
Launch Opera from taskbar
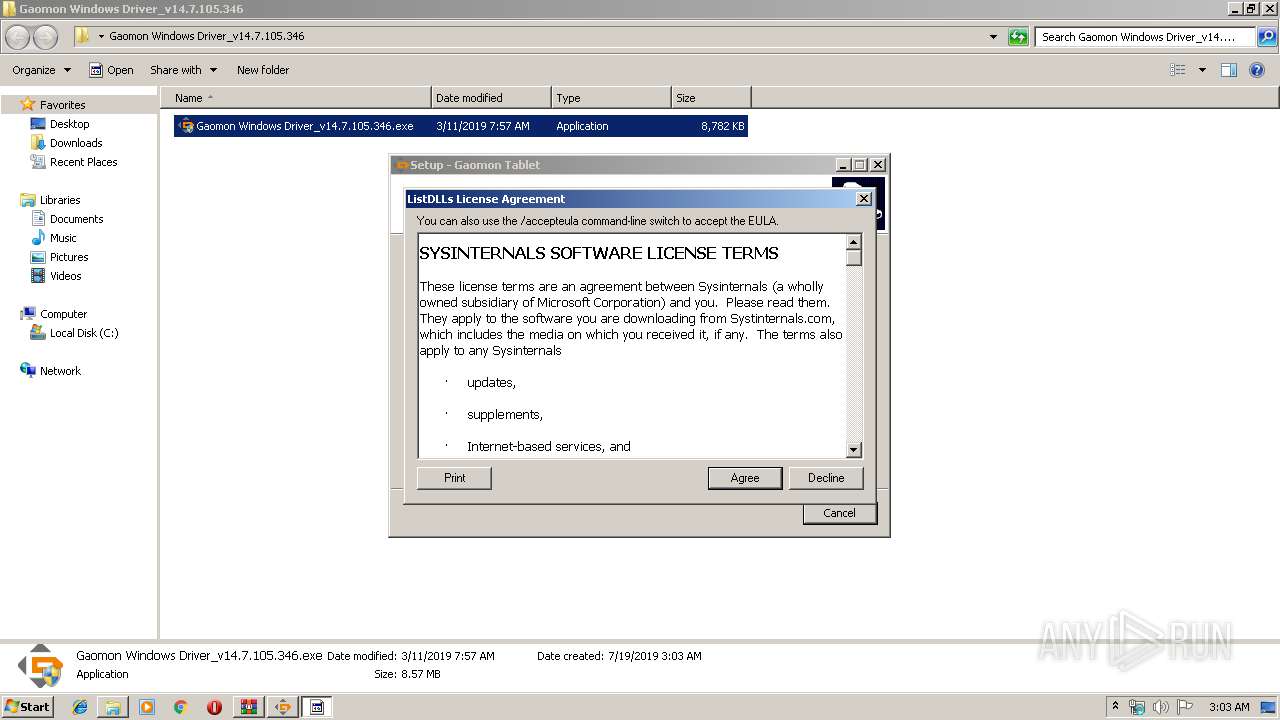pos(214,707)
